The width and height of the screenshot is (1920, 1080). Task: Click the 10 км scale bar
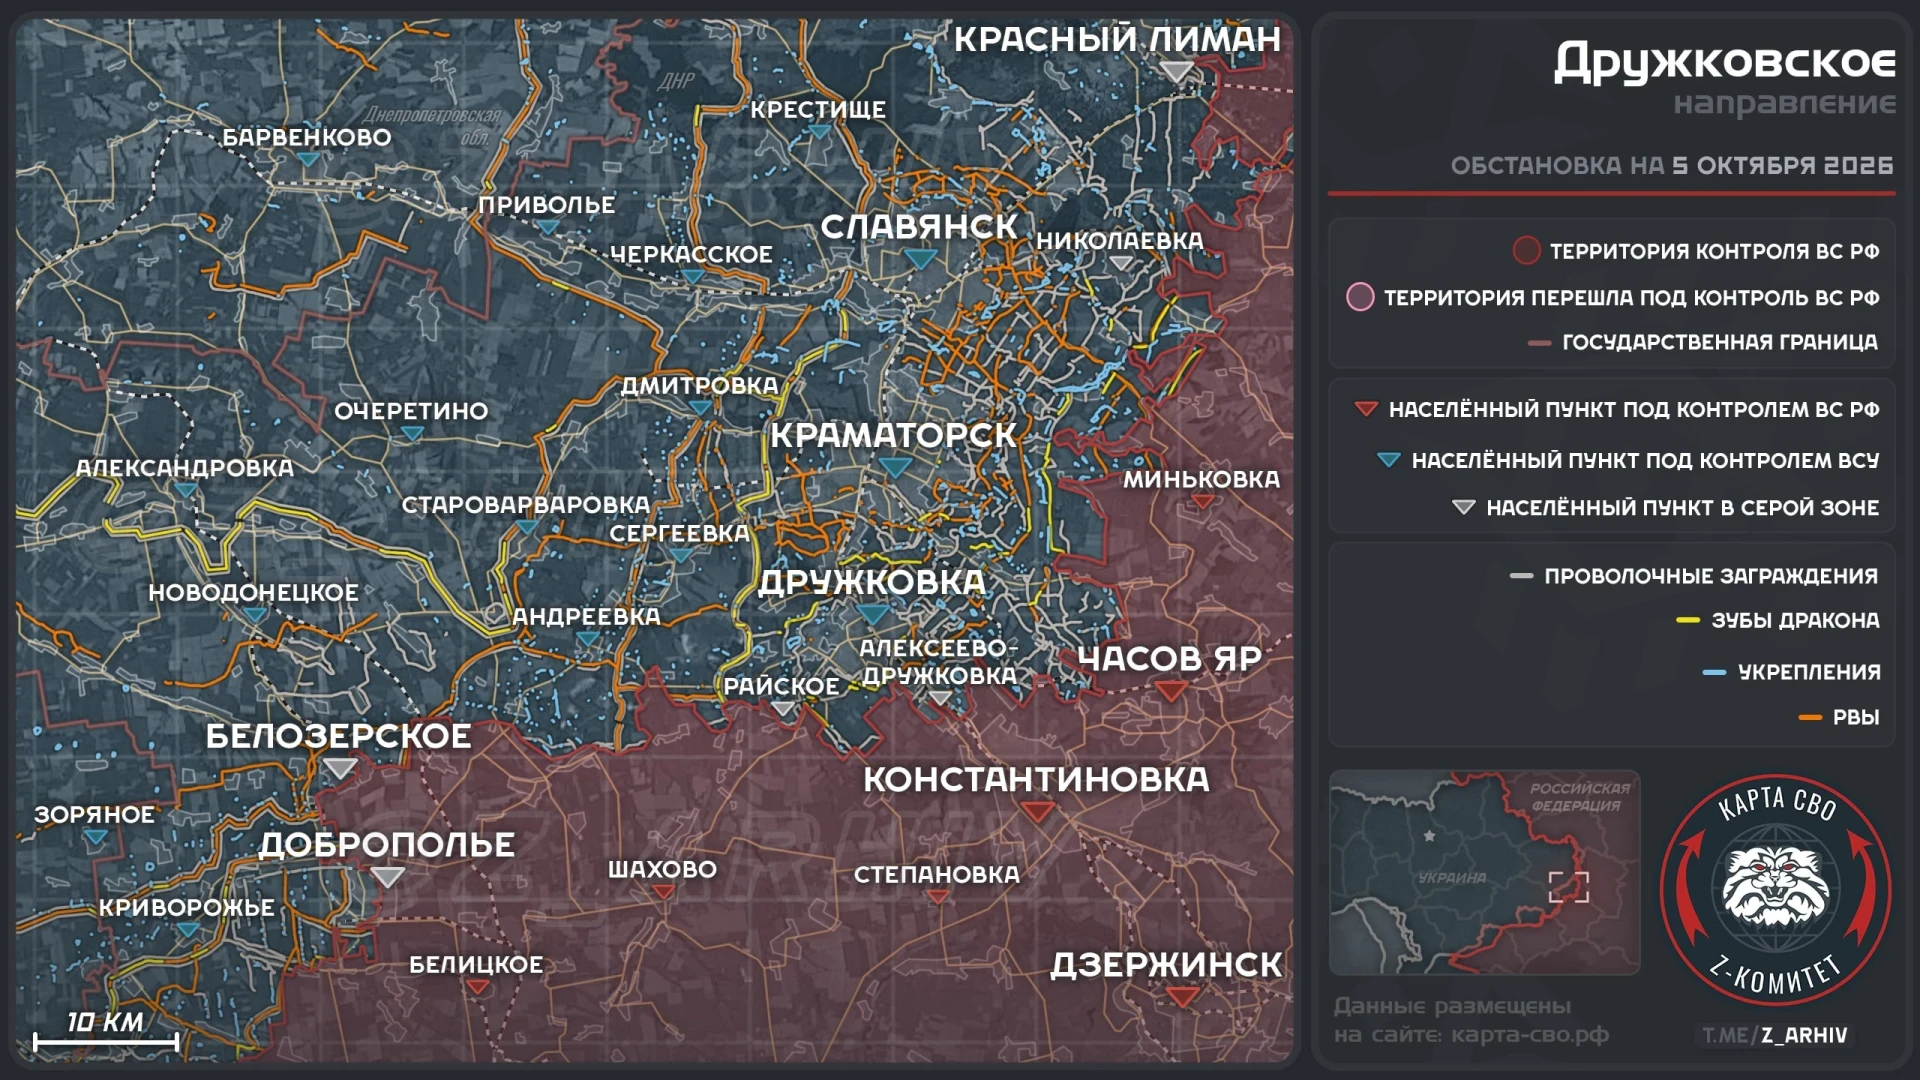pyautogui.click(x=106, y=1042)
